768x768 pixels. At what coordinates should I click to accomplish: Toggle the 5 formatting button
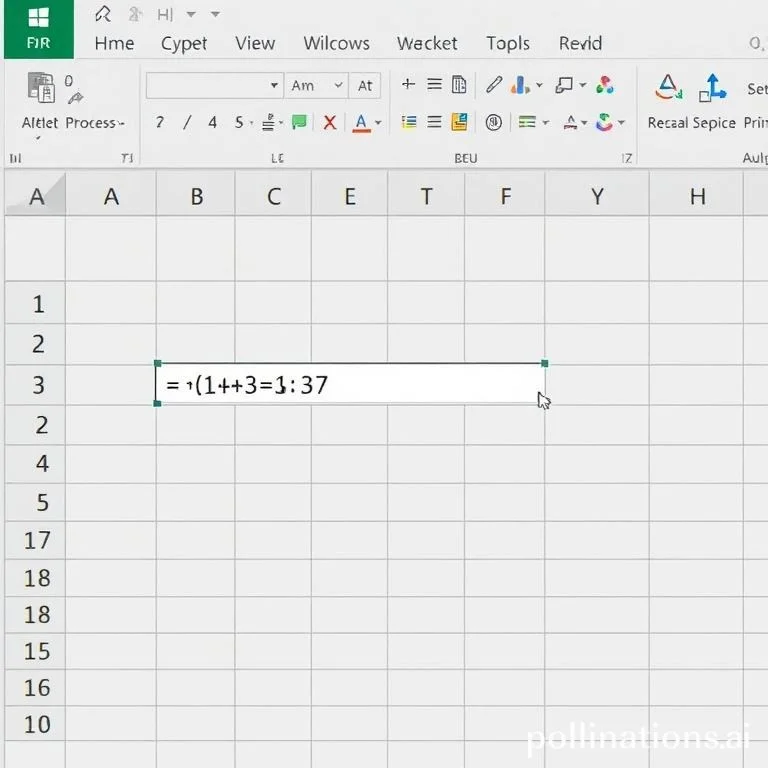pyautogui.click(x=239, y=122)
